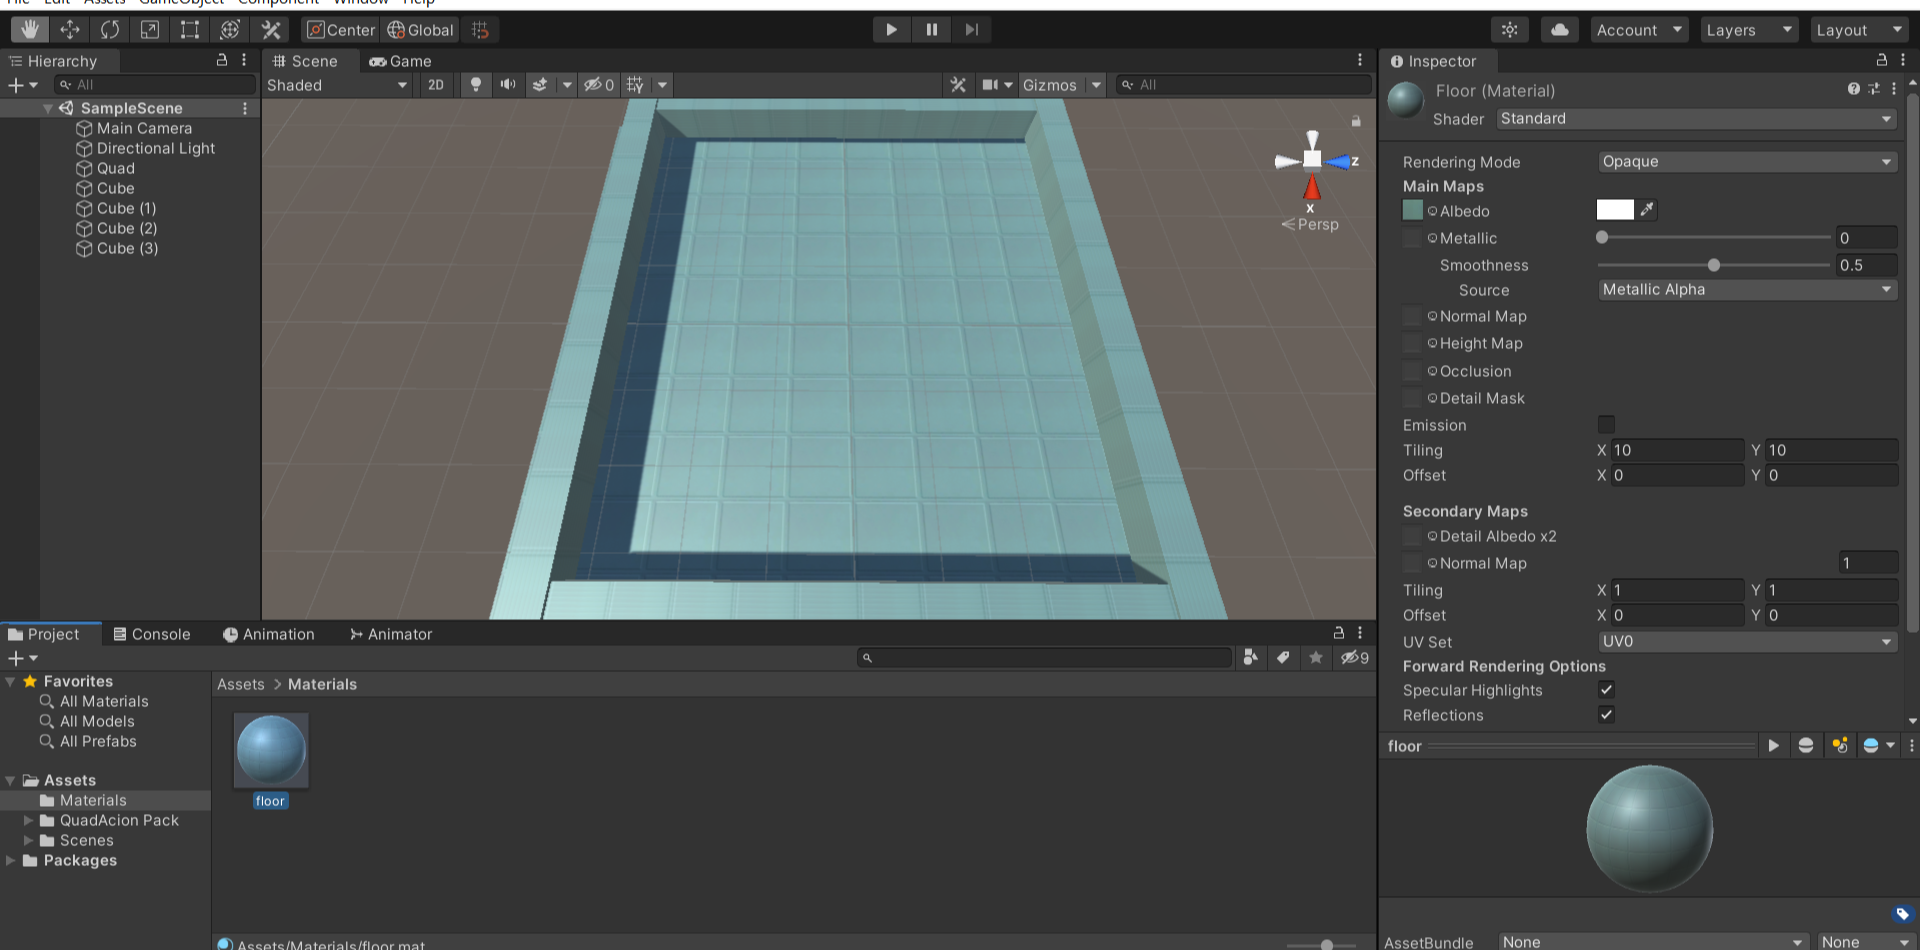This screenshot has width=1920, height=950.
Task: Open Collab sun icon in toolbar
Action: (x=1510, y=30)
